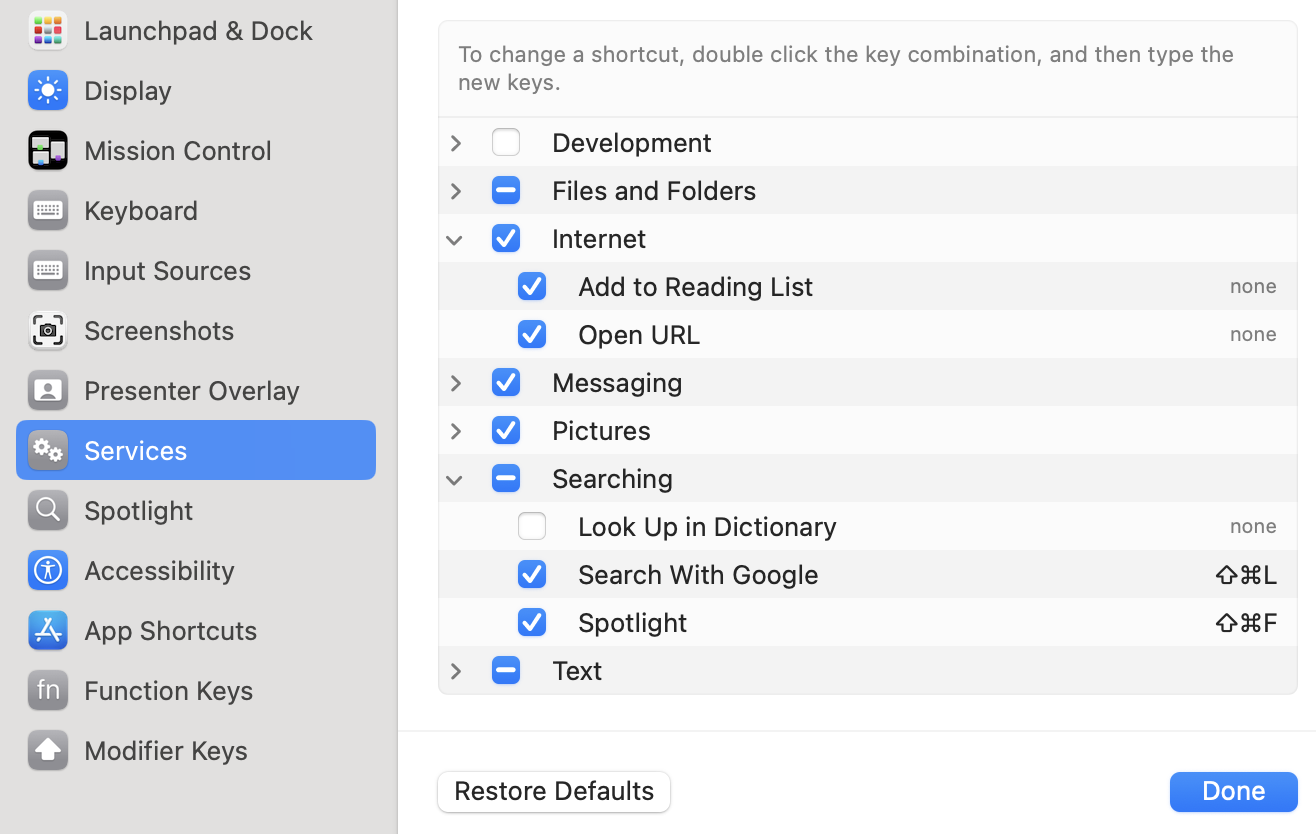Click the Screenshots icon
The height and width of the screenshot is (834, 1316).
click(47, 330)
